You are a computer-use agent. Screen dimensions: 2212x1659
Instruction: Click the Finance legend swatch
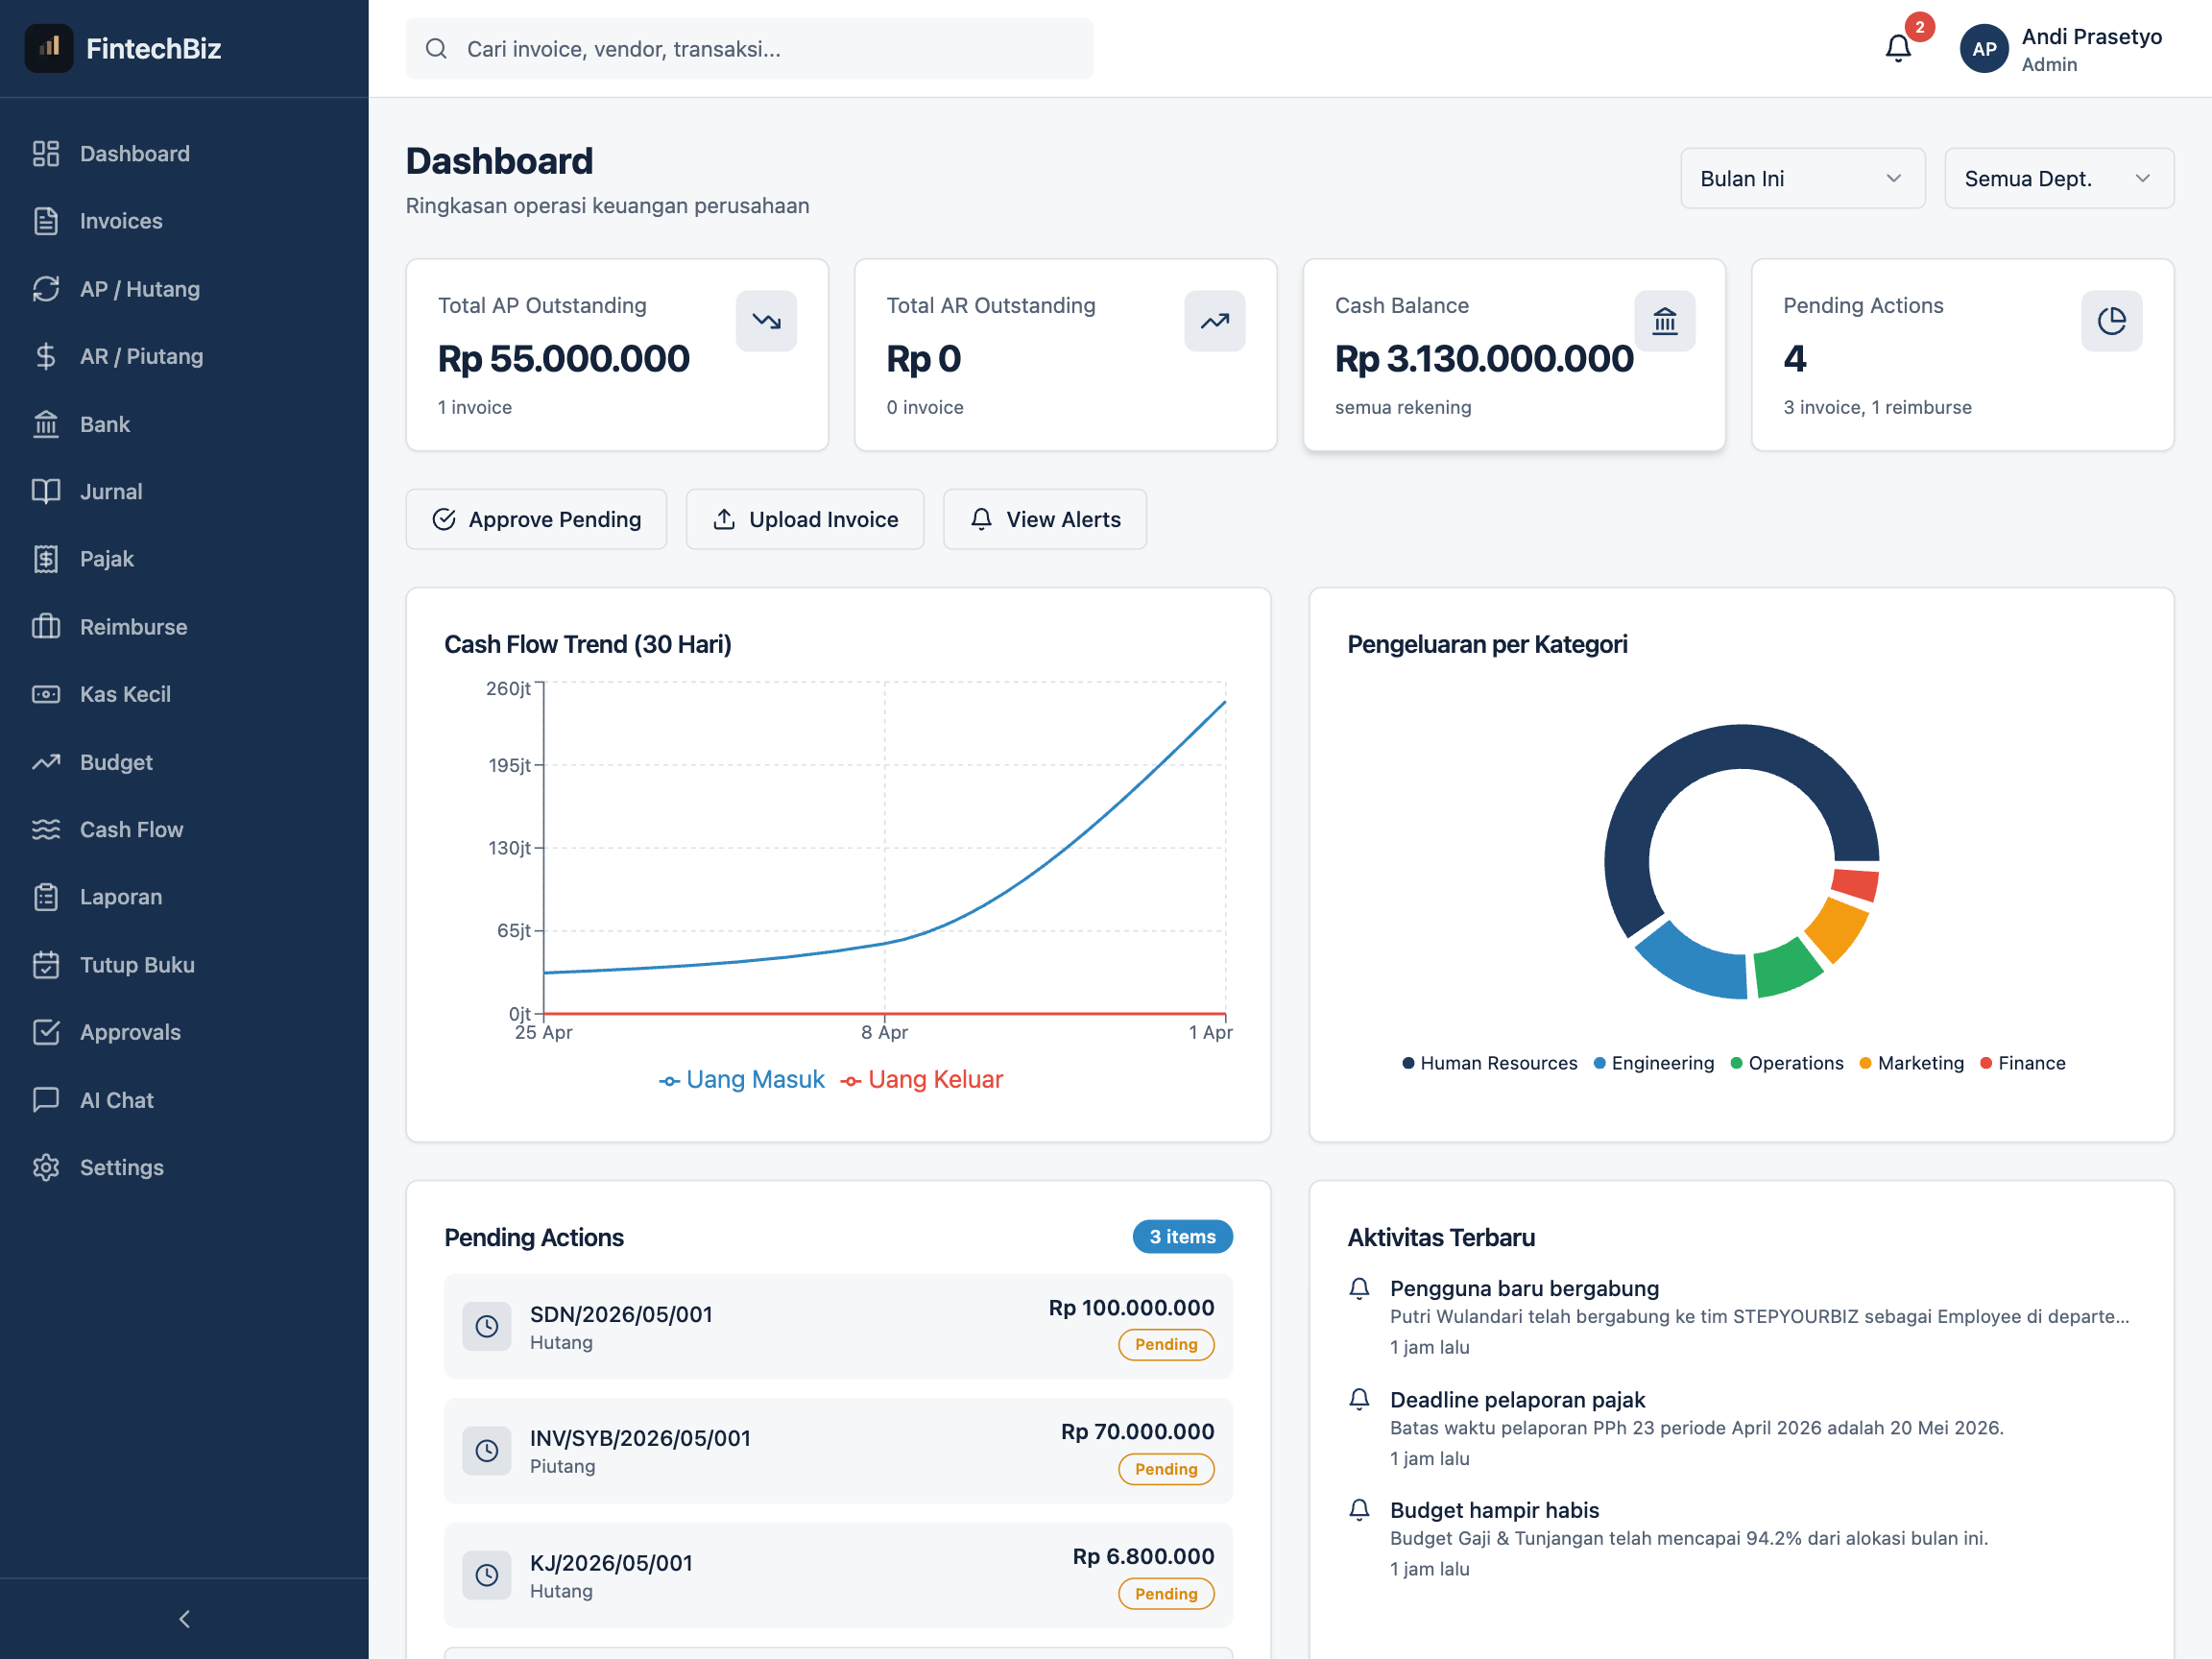pyautogui.click(x=1986, y=1063)
